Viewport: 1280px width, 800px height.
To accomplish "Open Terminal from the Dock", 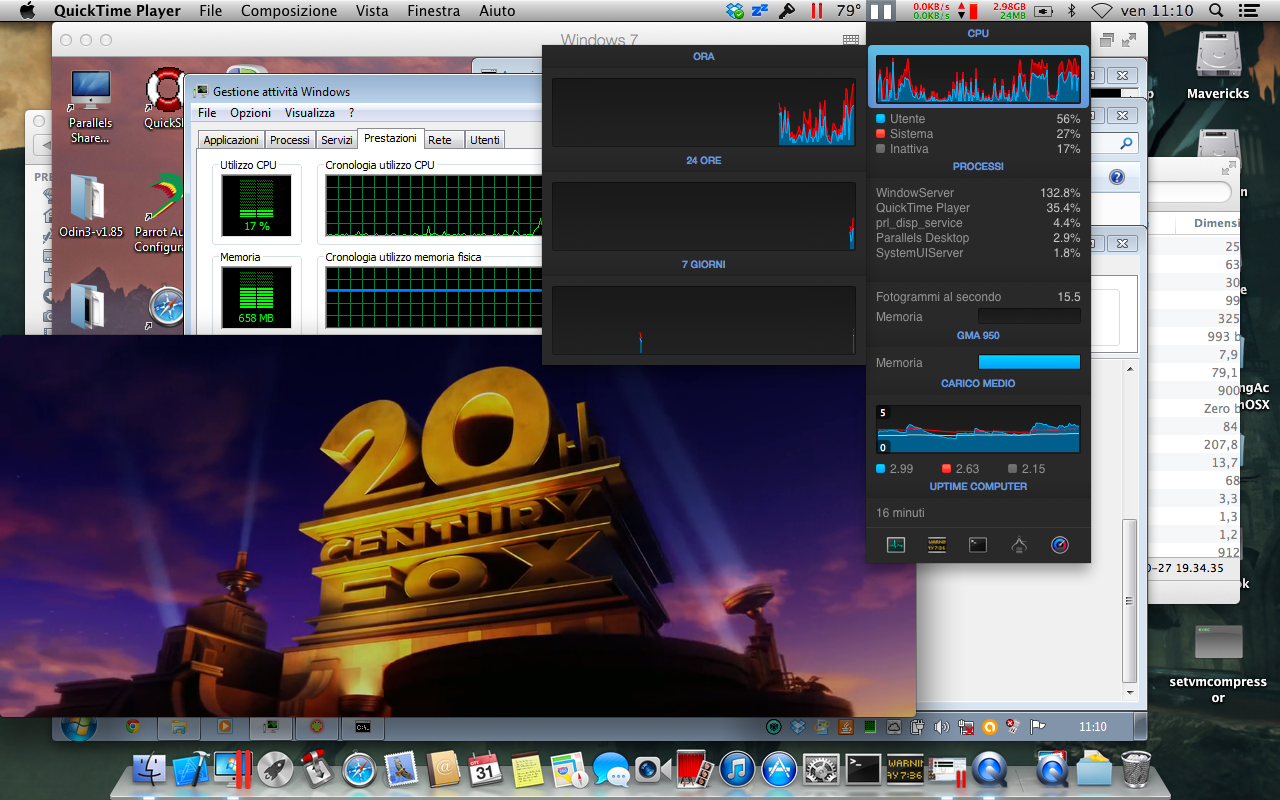I will [863, 768].
